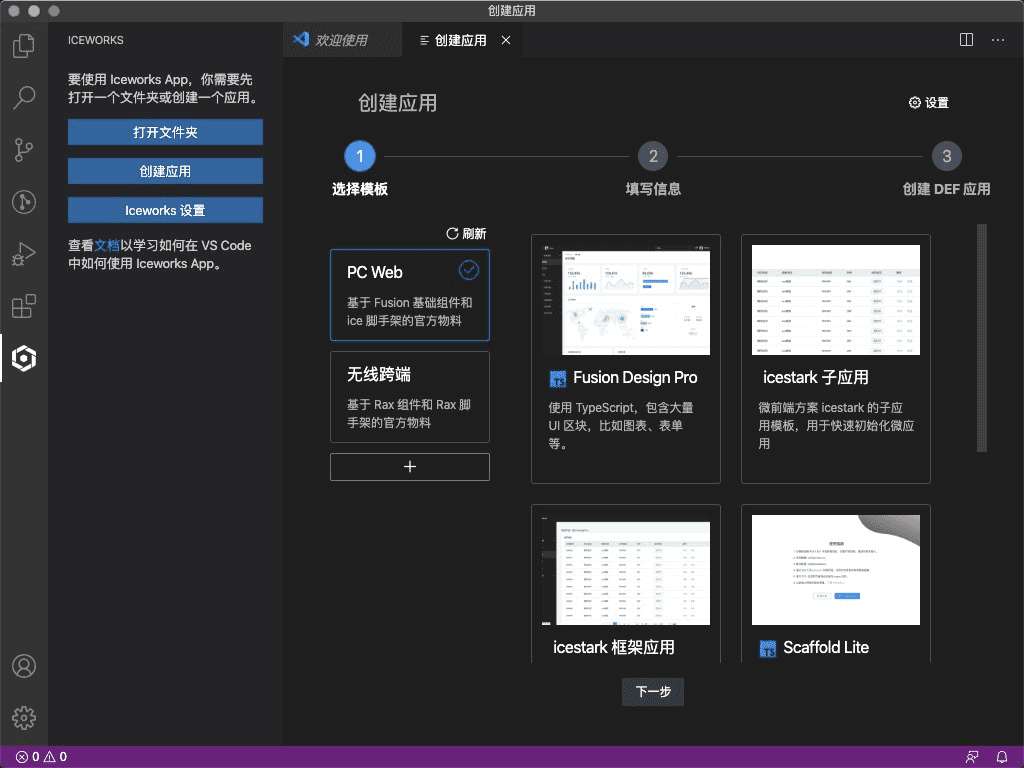1024x768 pixels.
Task: Click the Iceworks 设置 button
Action: [x=165, y=210]
